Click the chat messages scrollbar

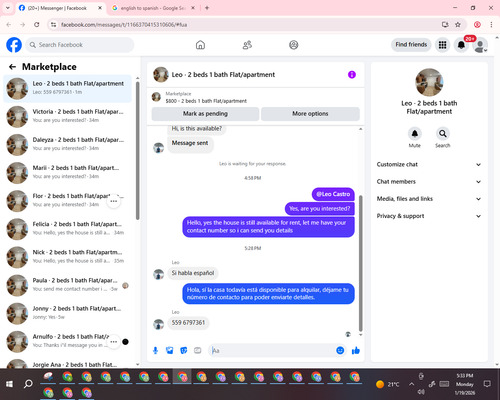coord(360,263)
